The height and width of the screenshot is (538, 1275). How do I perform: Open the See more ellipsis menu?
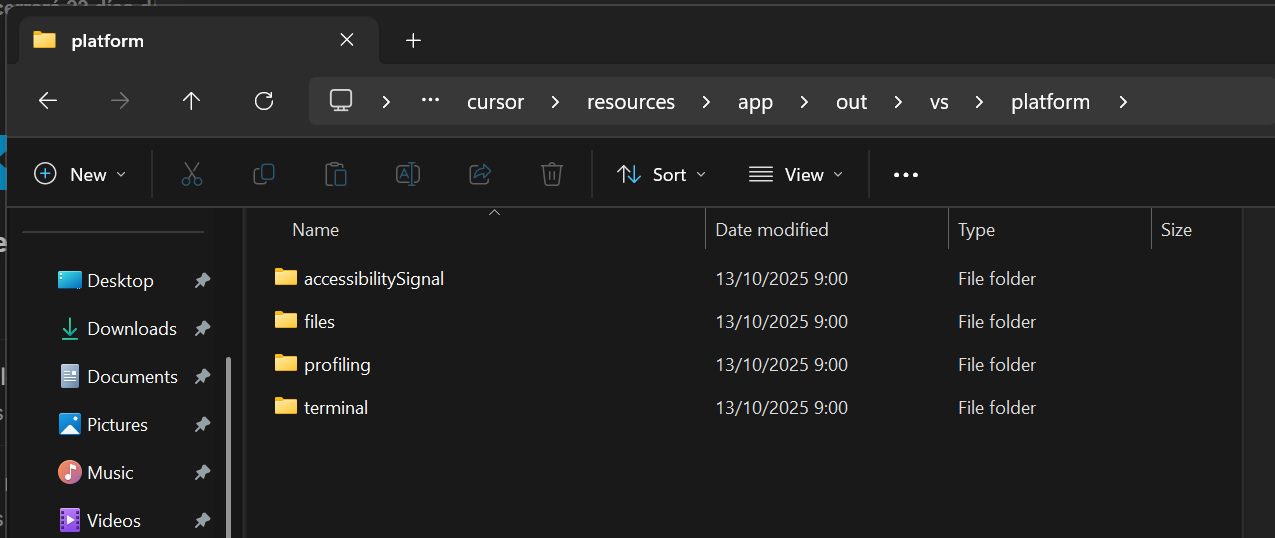pos(906,175)
